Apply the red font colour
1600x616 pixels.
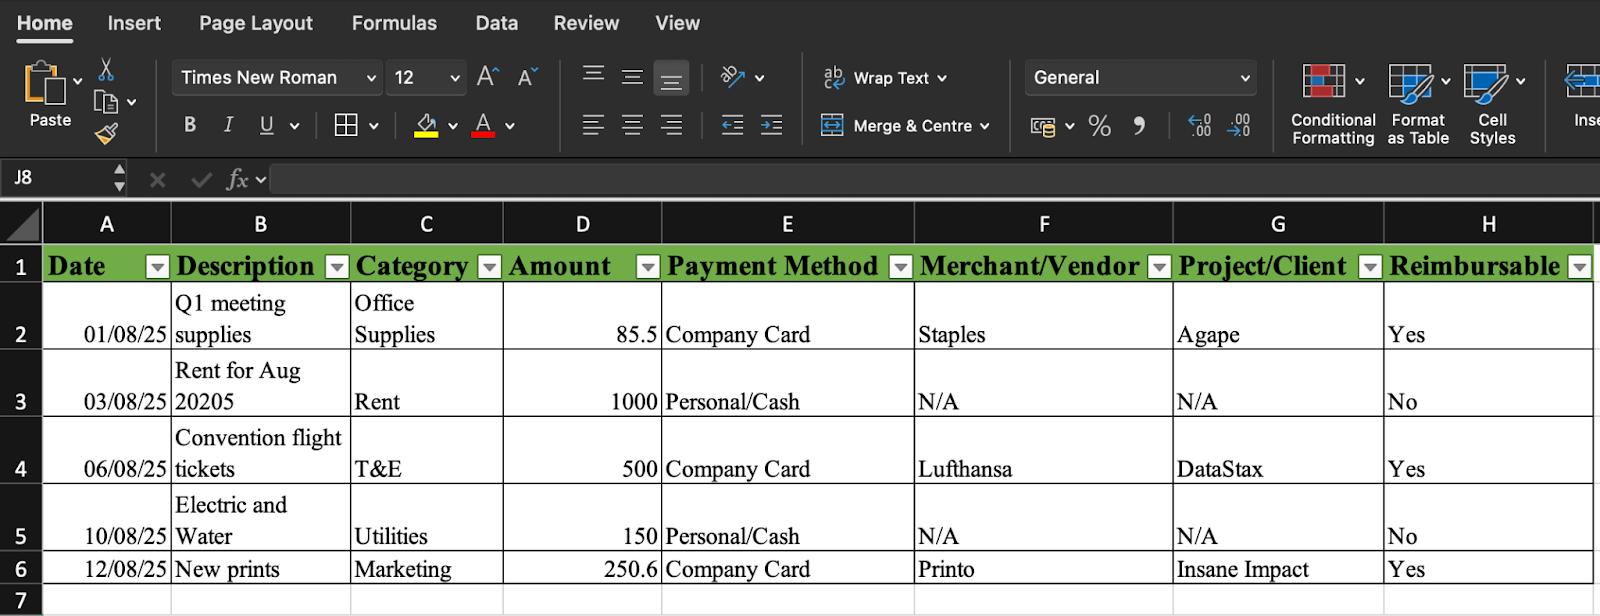coord(483,125)
